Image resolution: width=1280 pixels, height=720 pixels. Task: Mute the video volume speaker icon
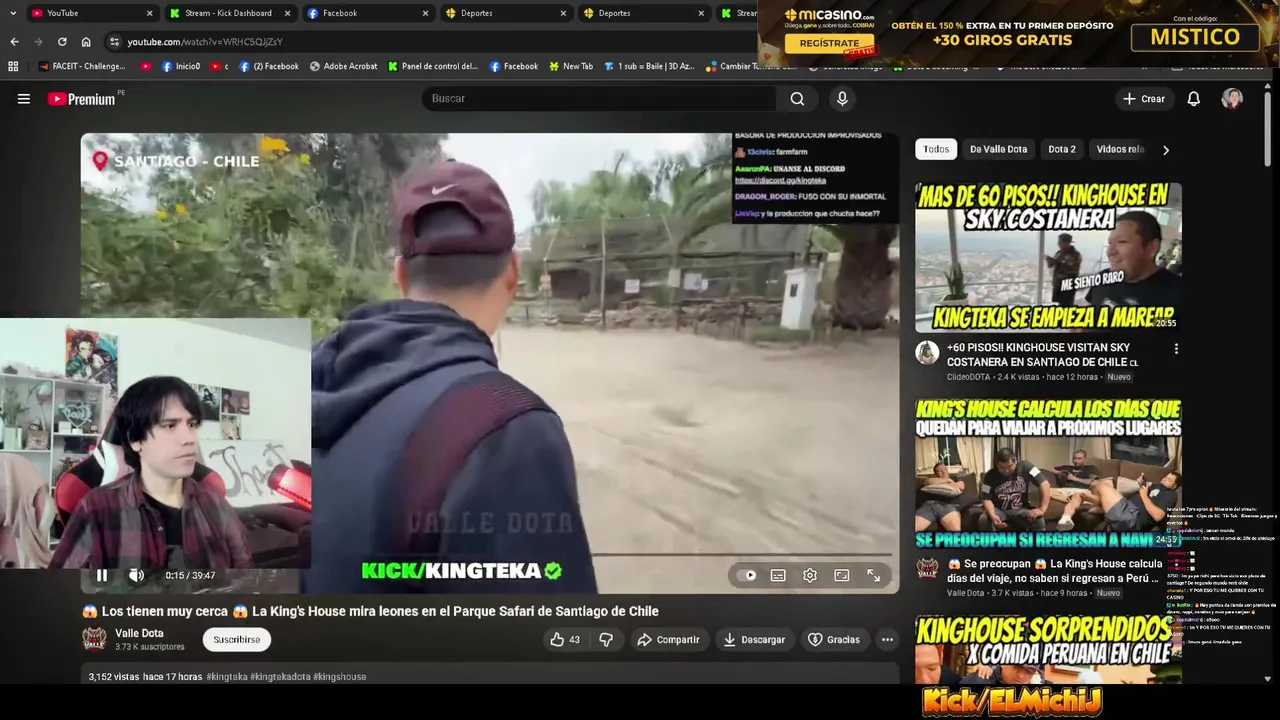pyautogui.click(x=136, y=575)
